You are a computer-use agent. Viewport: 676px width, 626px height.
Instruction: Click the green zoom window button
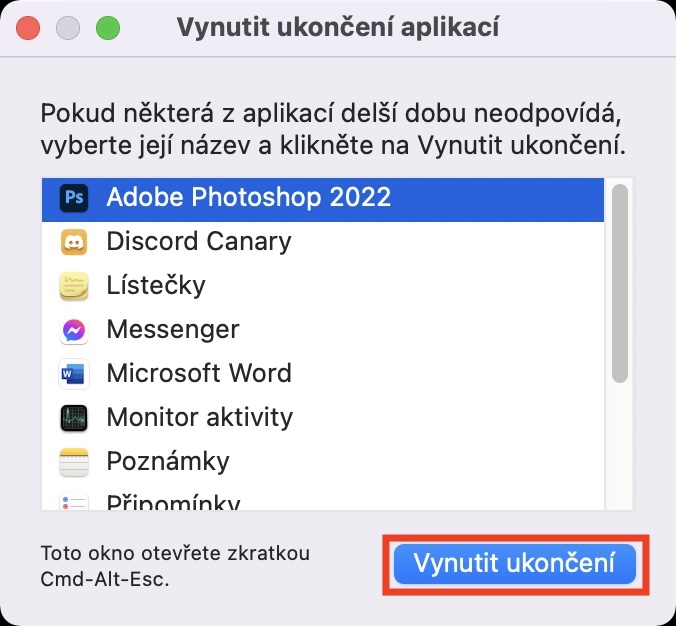107,27
